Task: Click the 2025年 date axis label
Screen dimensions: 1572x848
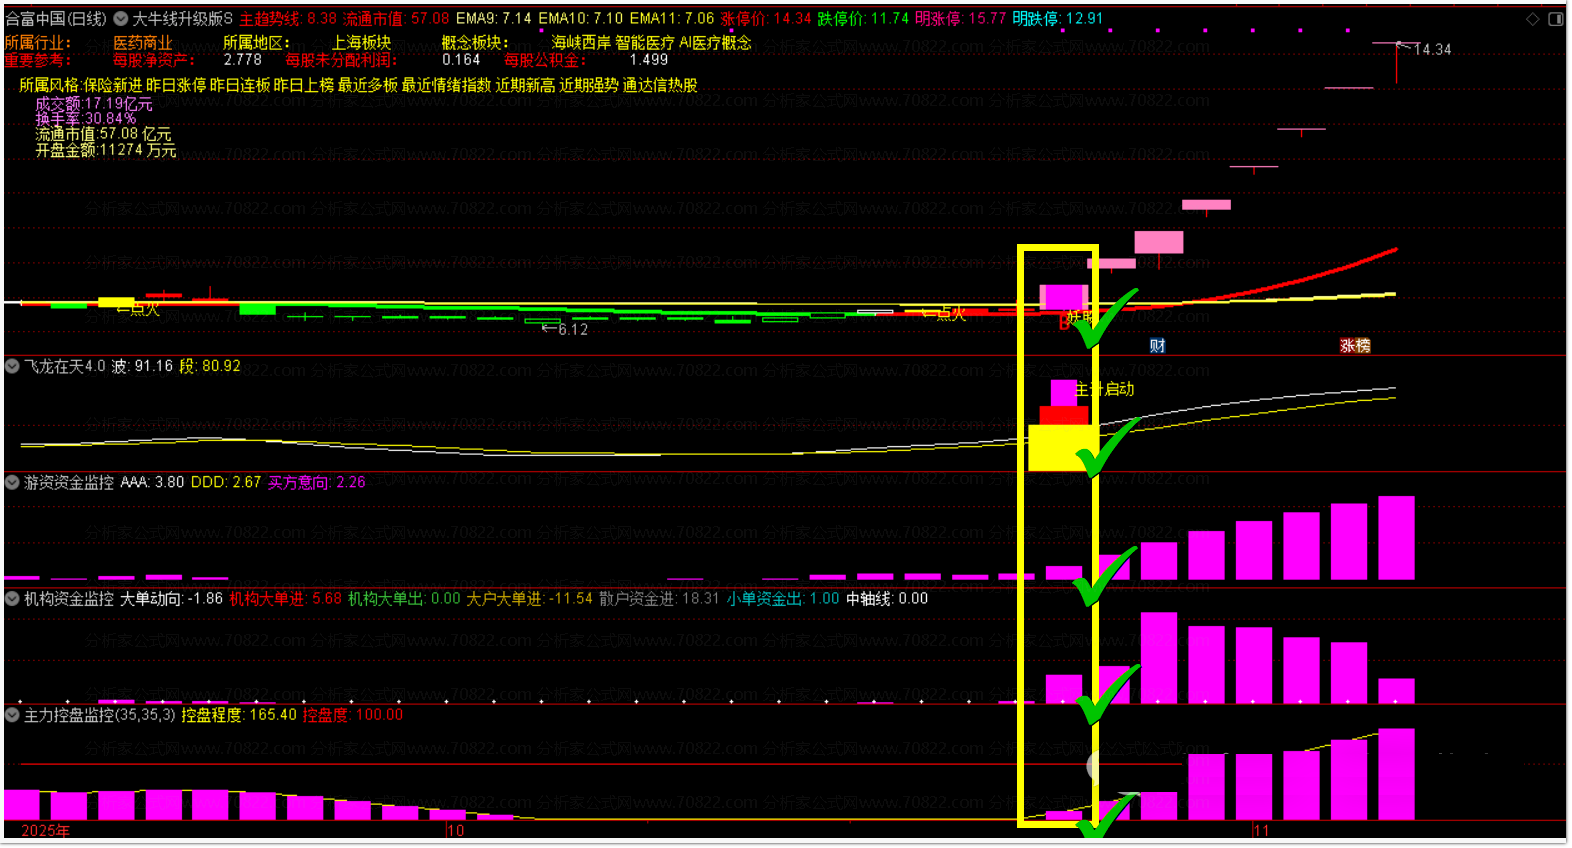Action: coord(45,830)
